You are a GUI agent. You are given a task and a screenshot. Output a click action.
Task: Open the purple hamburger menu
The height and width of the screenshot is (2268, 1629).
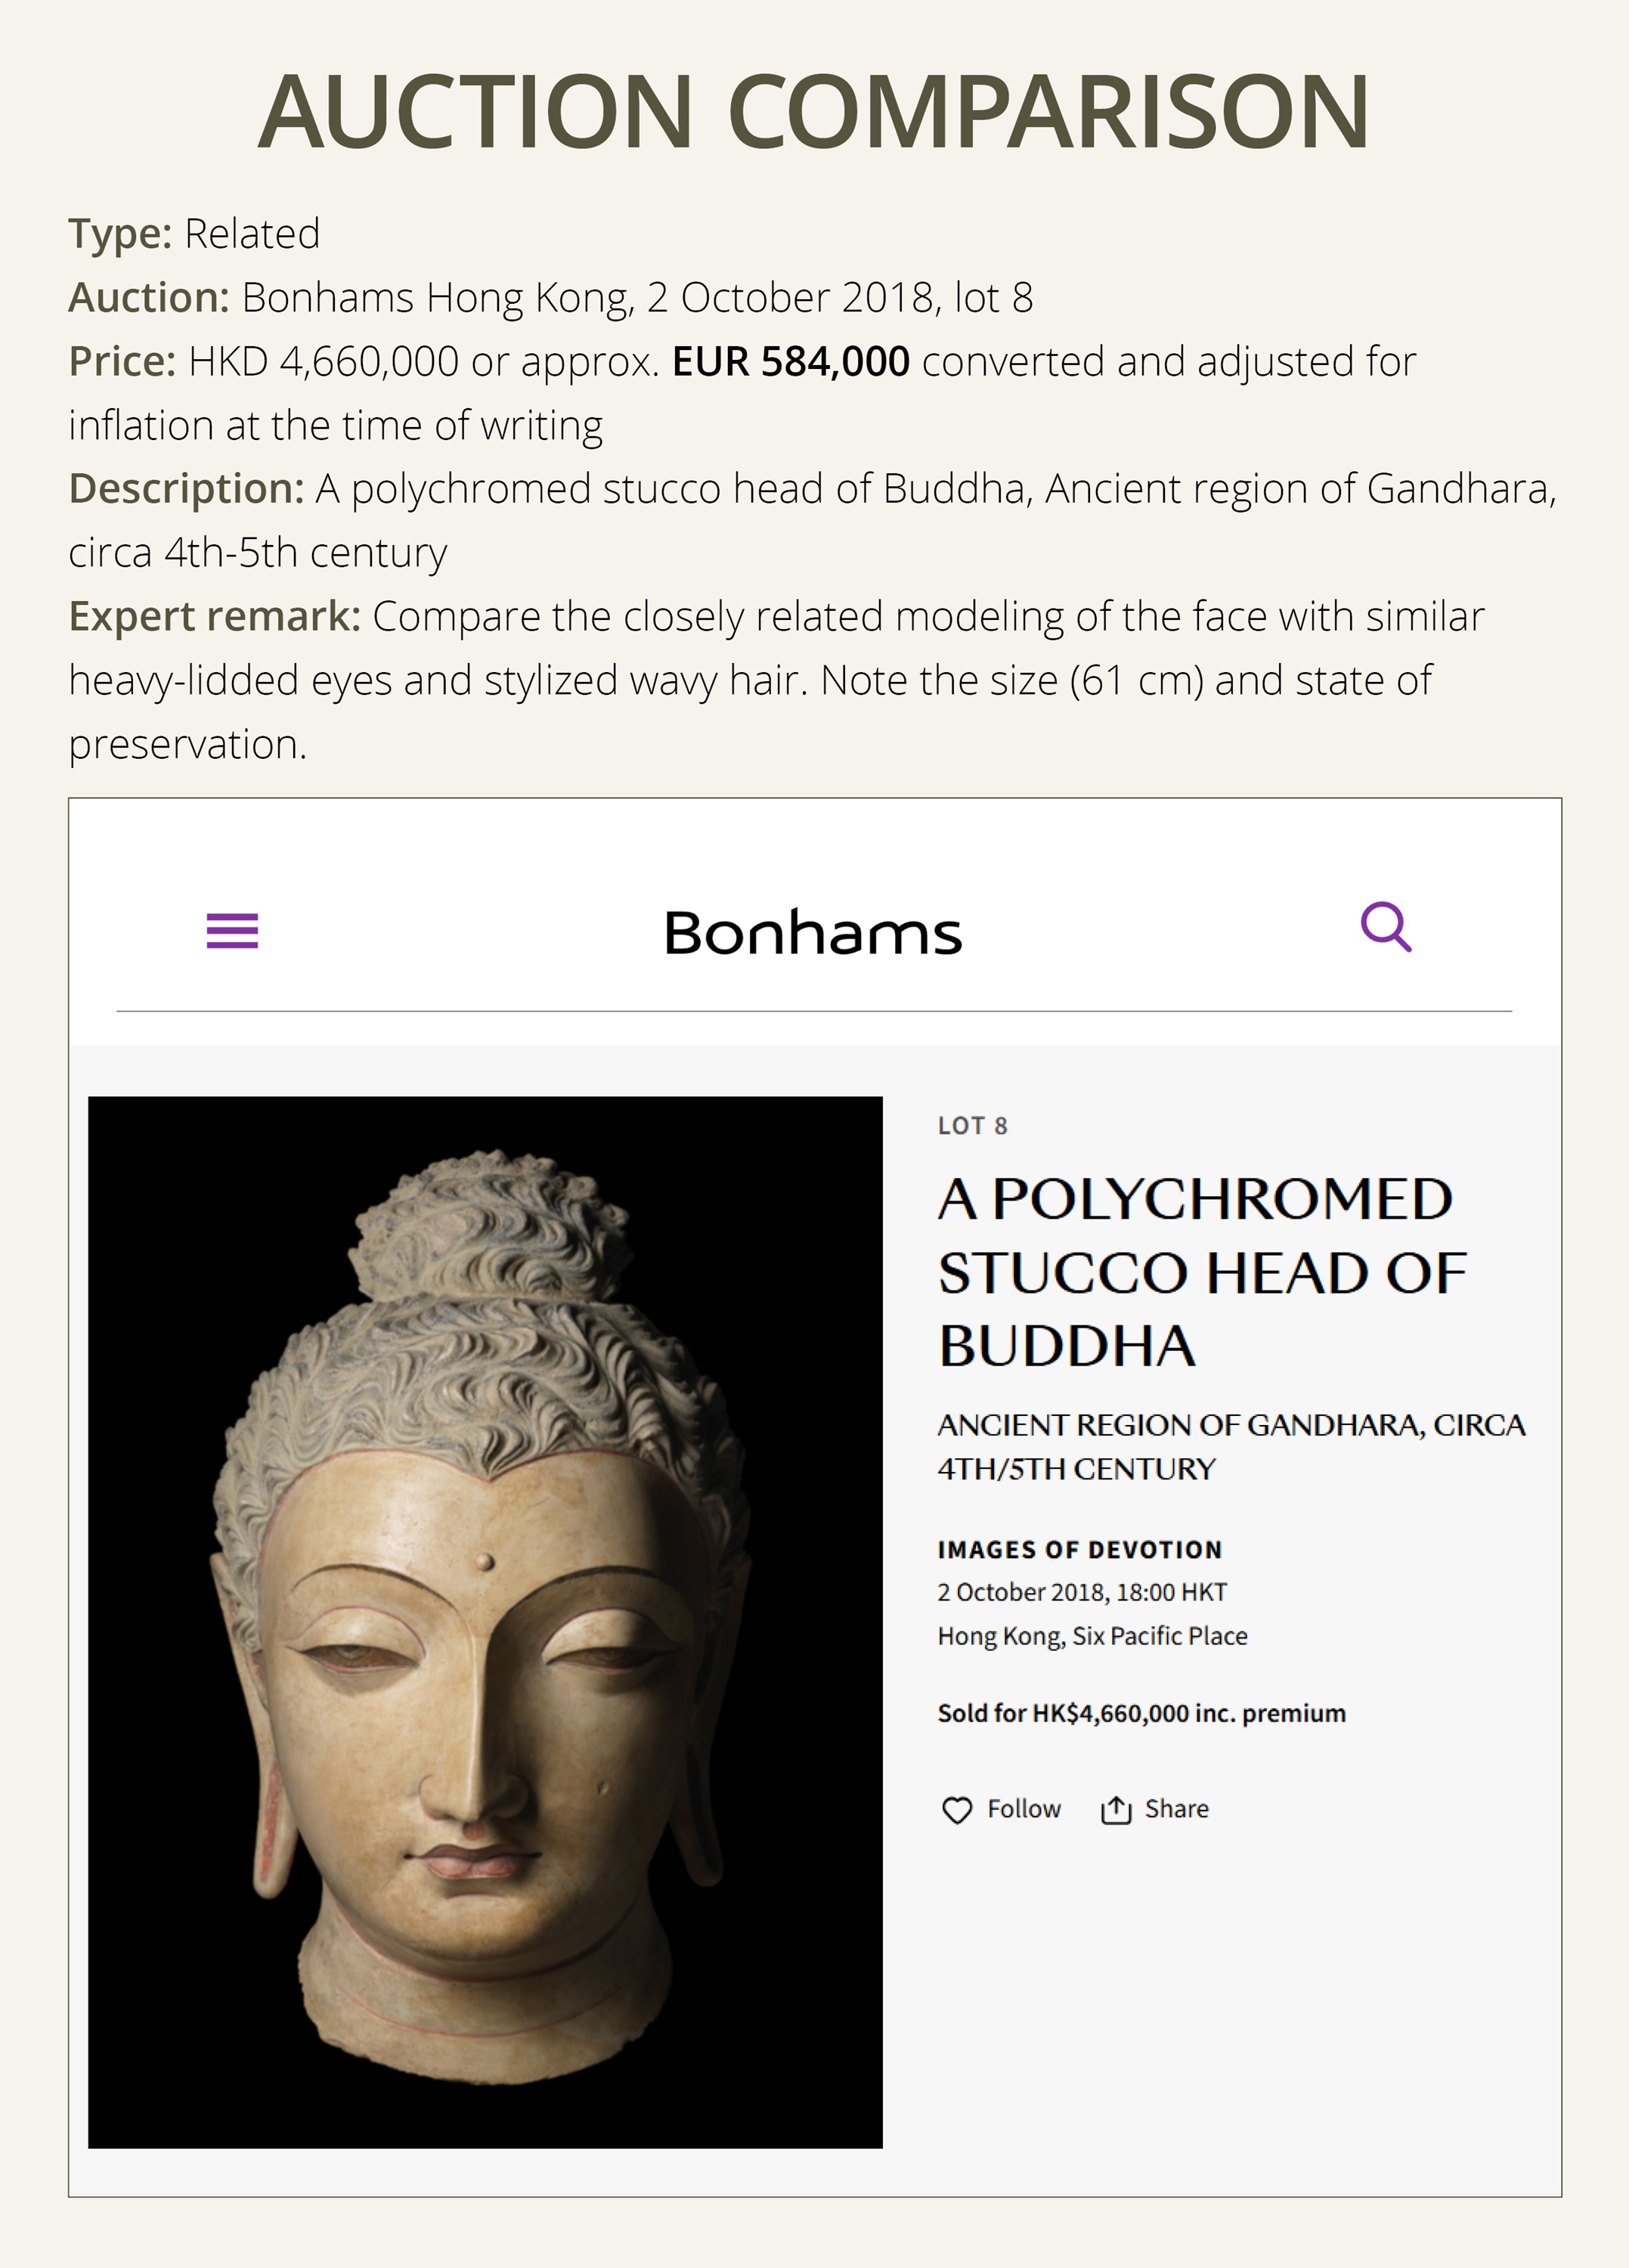(232, 930)
